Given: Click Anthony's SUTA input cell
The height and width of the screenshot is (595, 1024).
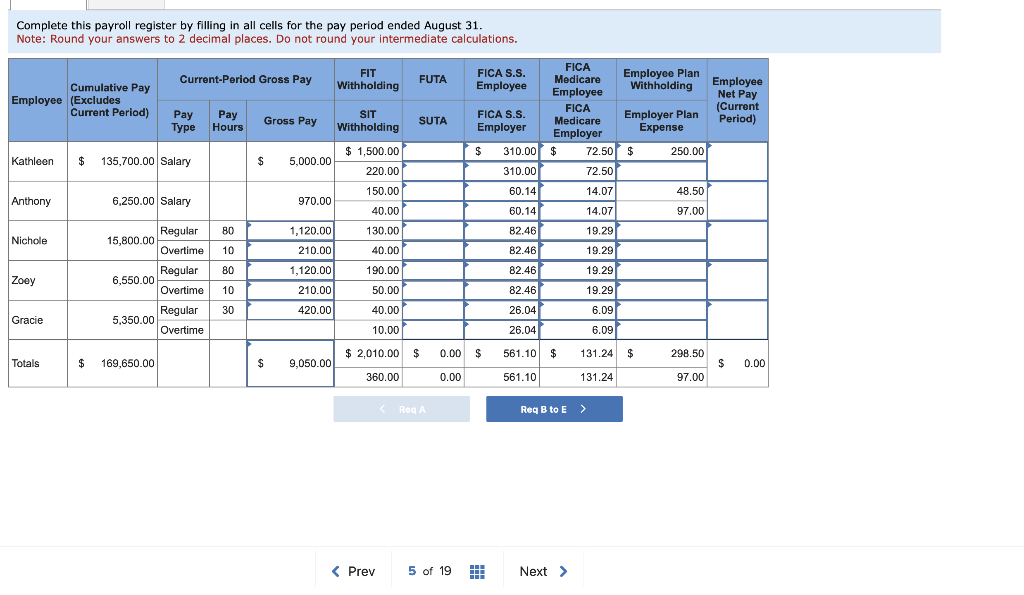Looking at the screenshot, I should (x=433, y=211).
